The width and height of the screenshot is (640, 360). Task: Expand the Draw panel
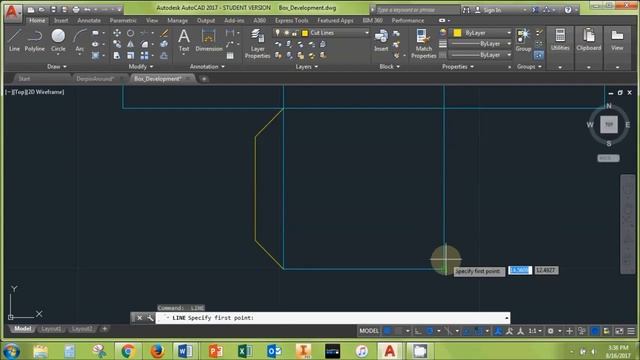57,67
